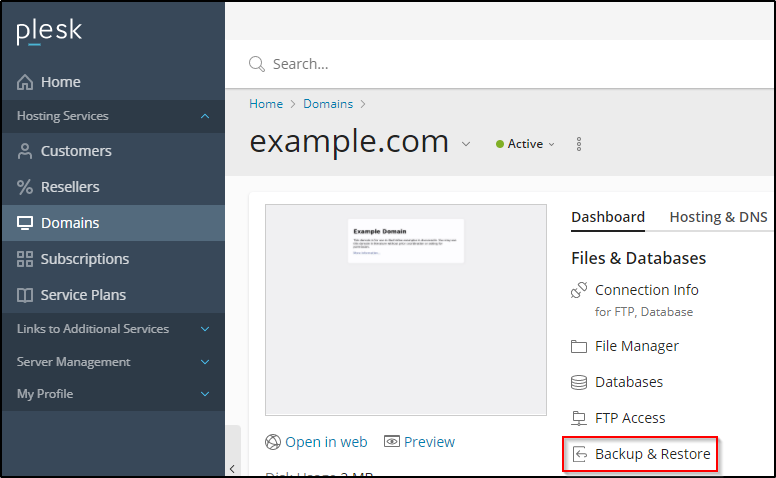The height and width of the screenshot is (478, 776).
Task: Open the three-dot more actions menu
Action: tap(579, 144)
